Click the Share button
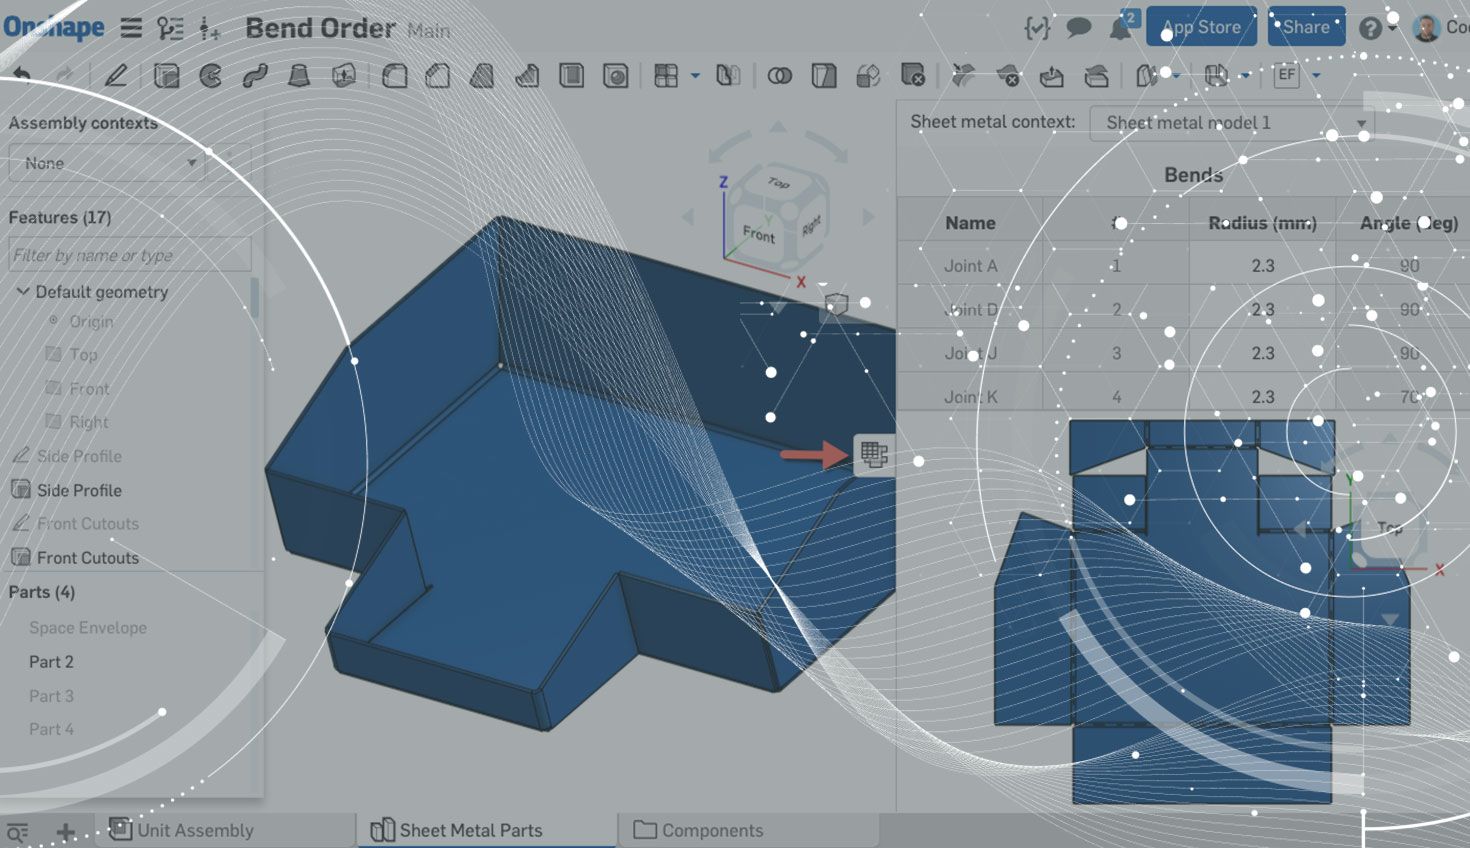The height and width of the screenshot is (848, 1470). (x=1305, y=27)
